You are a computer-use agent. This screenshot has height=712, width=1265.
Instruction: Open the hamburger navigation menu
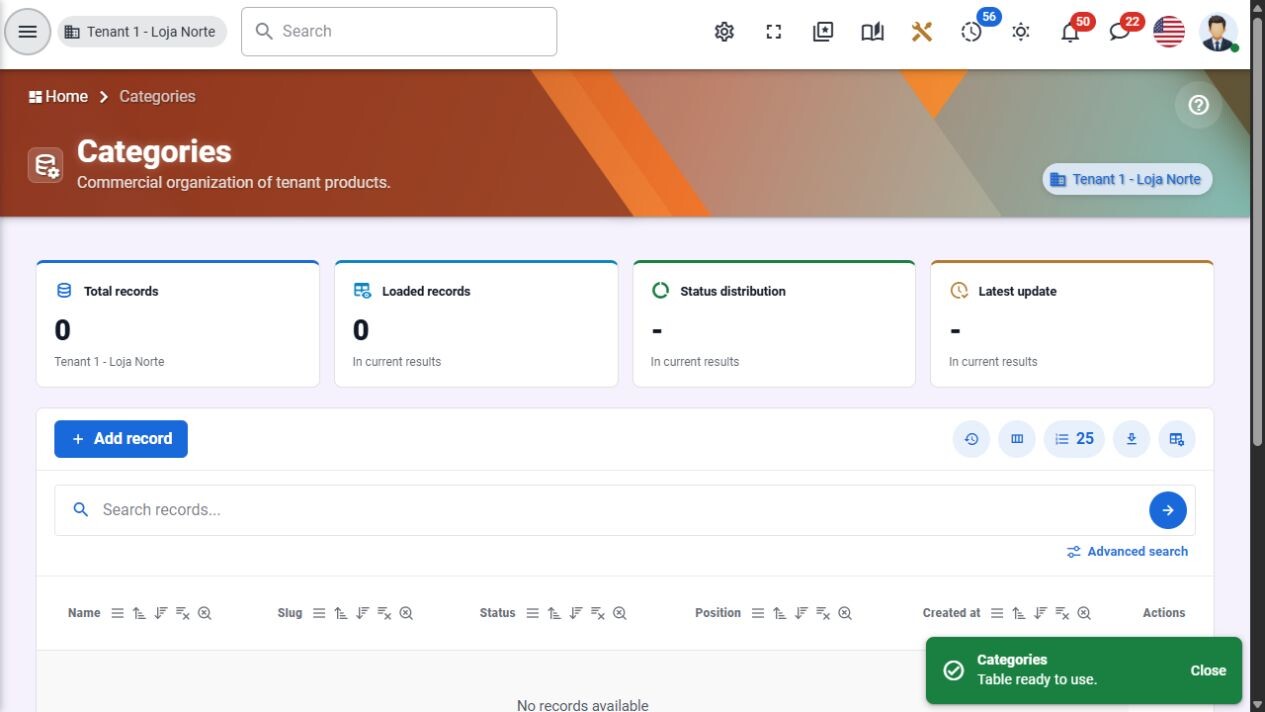click(28, 32)
